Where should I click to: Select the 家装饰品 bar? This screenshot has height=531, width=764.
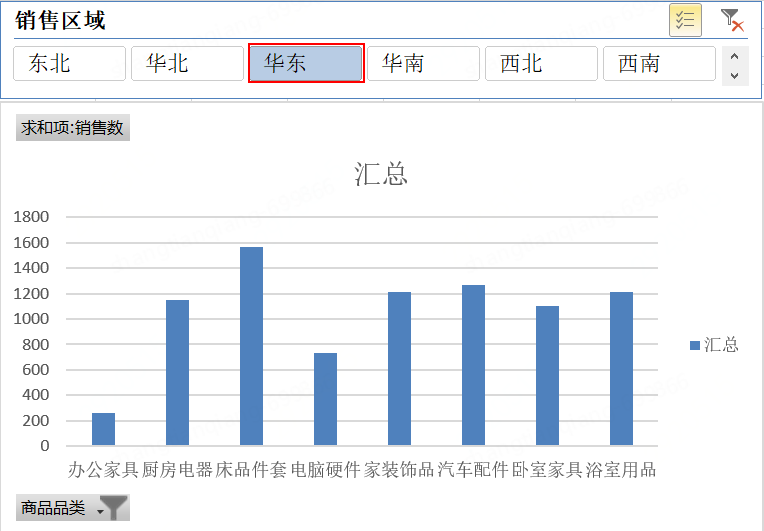click(400, 369)
